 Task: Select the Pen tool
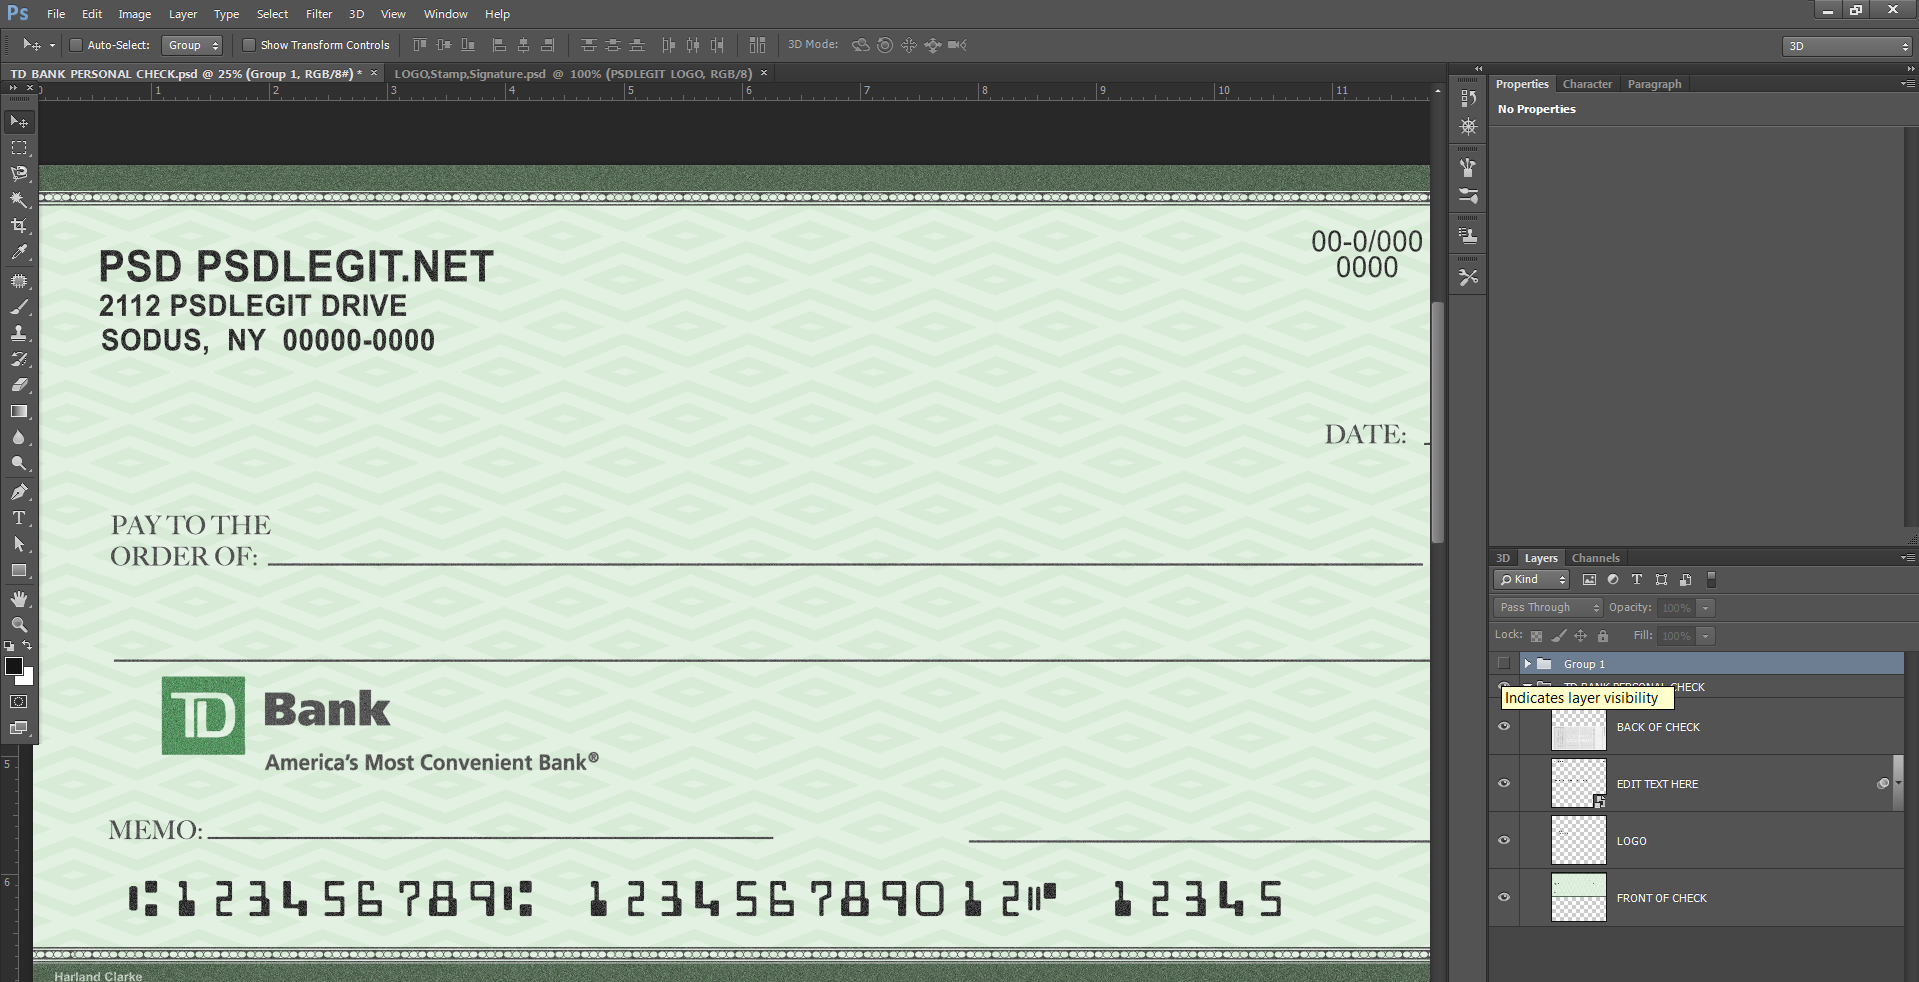point(19,492)
